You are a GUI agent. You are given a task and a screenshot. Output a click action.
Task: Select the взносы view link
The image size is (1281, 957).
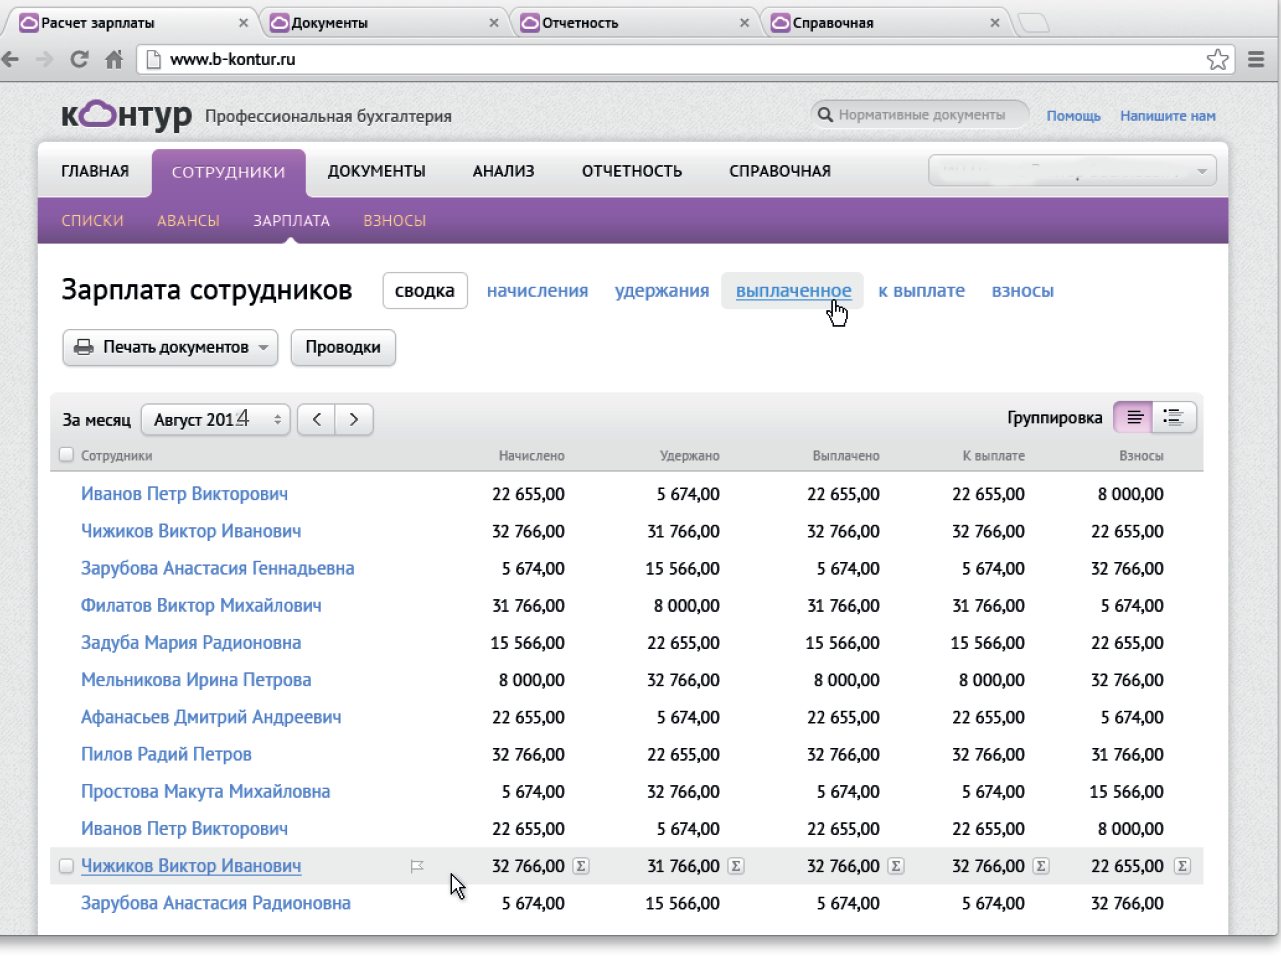[x=1023, y=291]
